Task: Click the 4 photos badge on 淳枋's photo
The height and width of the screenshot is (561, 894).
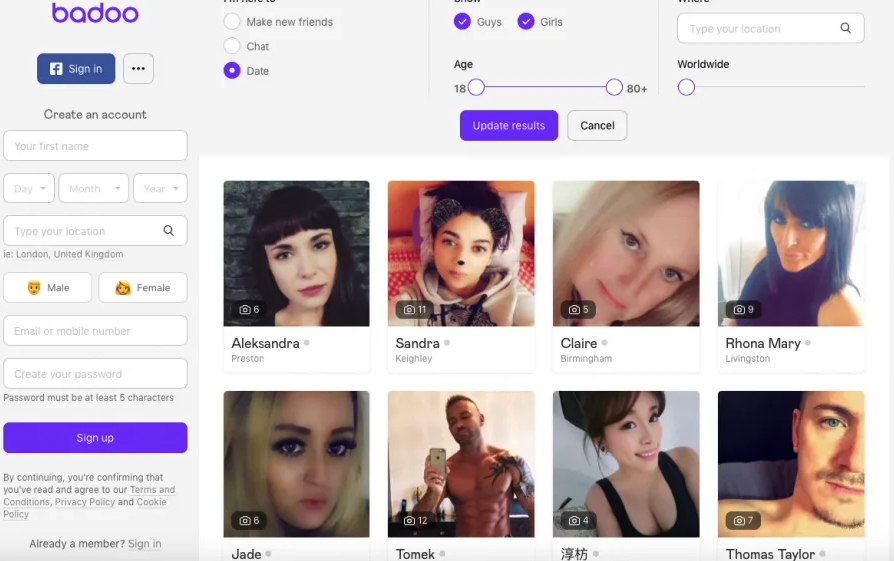Action: pos(578,520)
